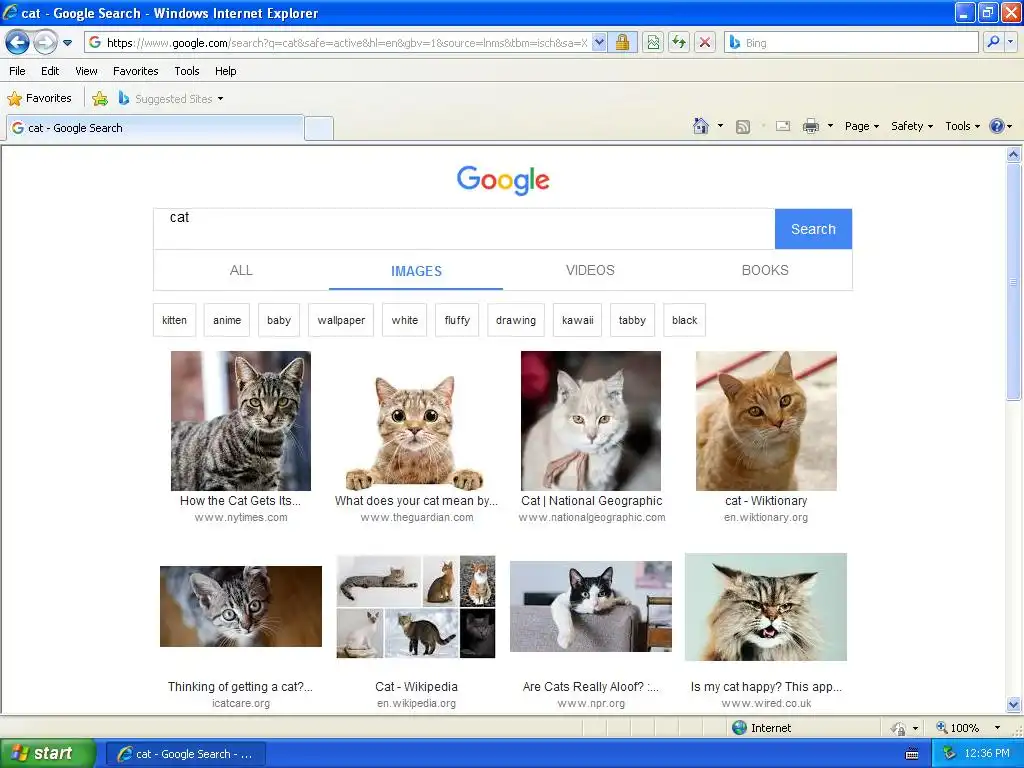Open a new blank tab

319,128
